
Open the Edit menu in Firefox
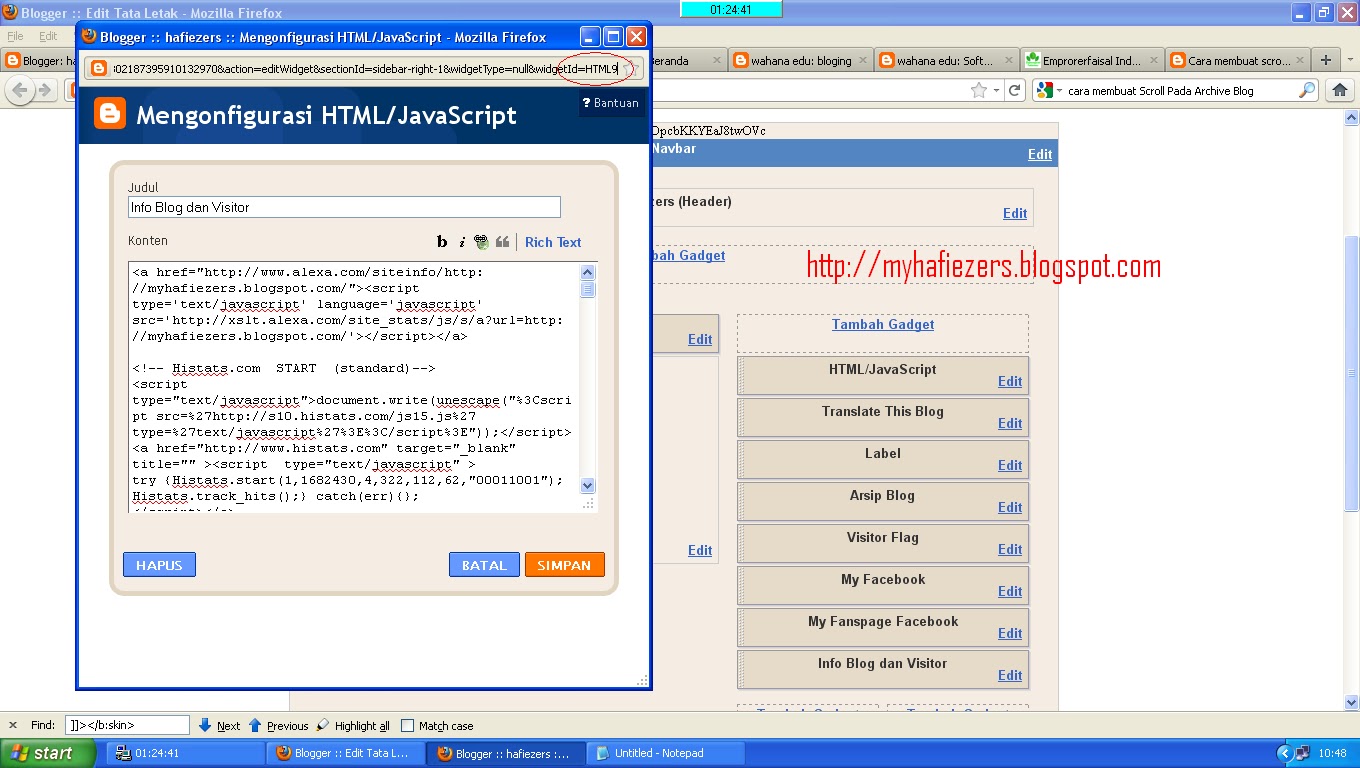(x=48, y=36)
